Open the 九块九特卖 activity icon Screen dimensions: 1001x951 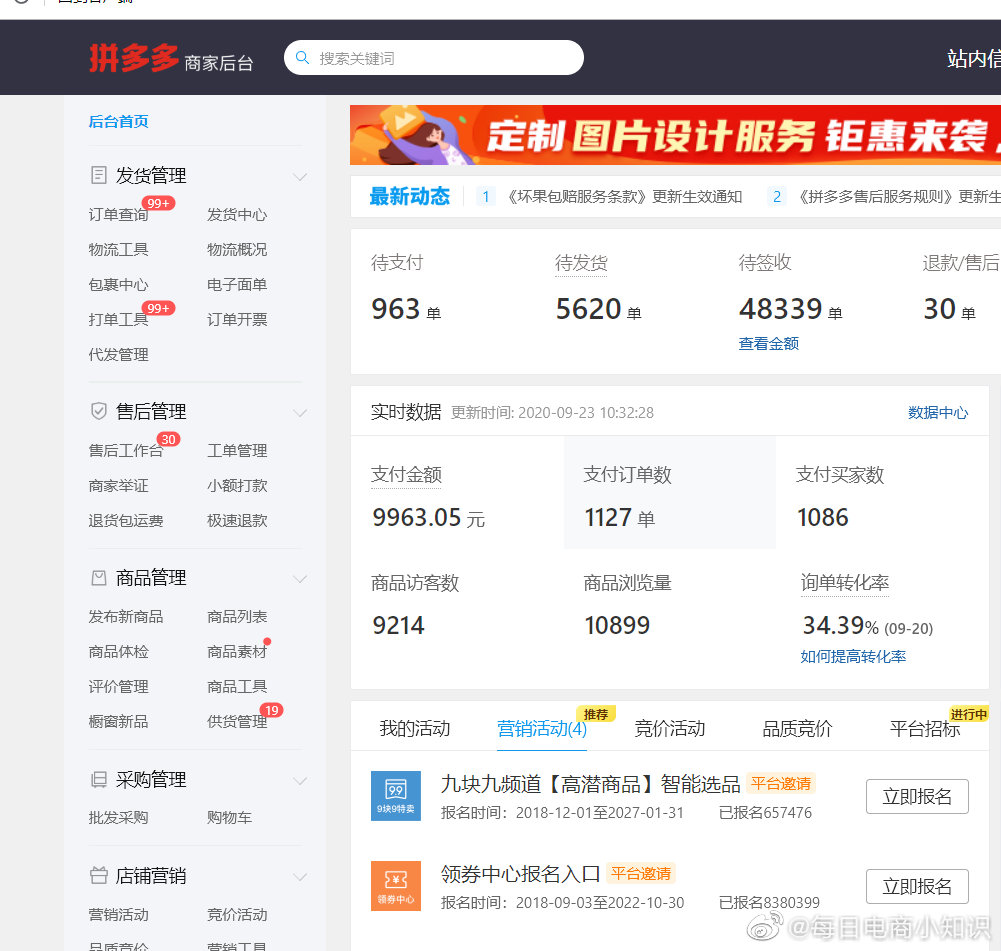point(396,796)
